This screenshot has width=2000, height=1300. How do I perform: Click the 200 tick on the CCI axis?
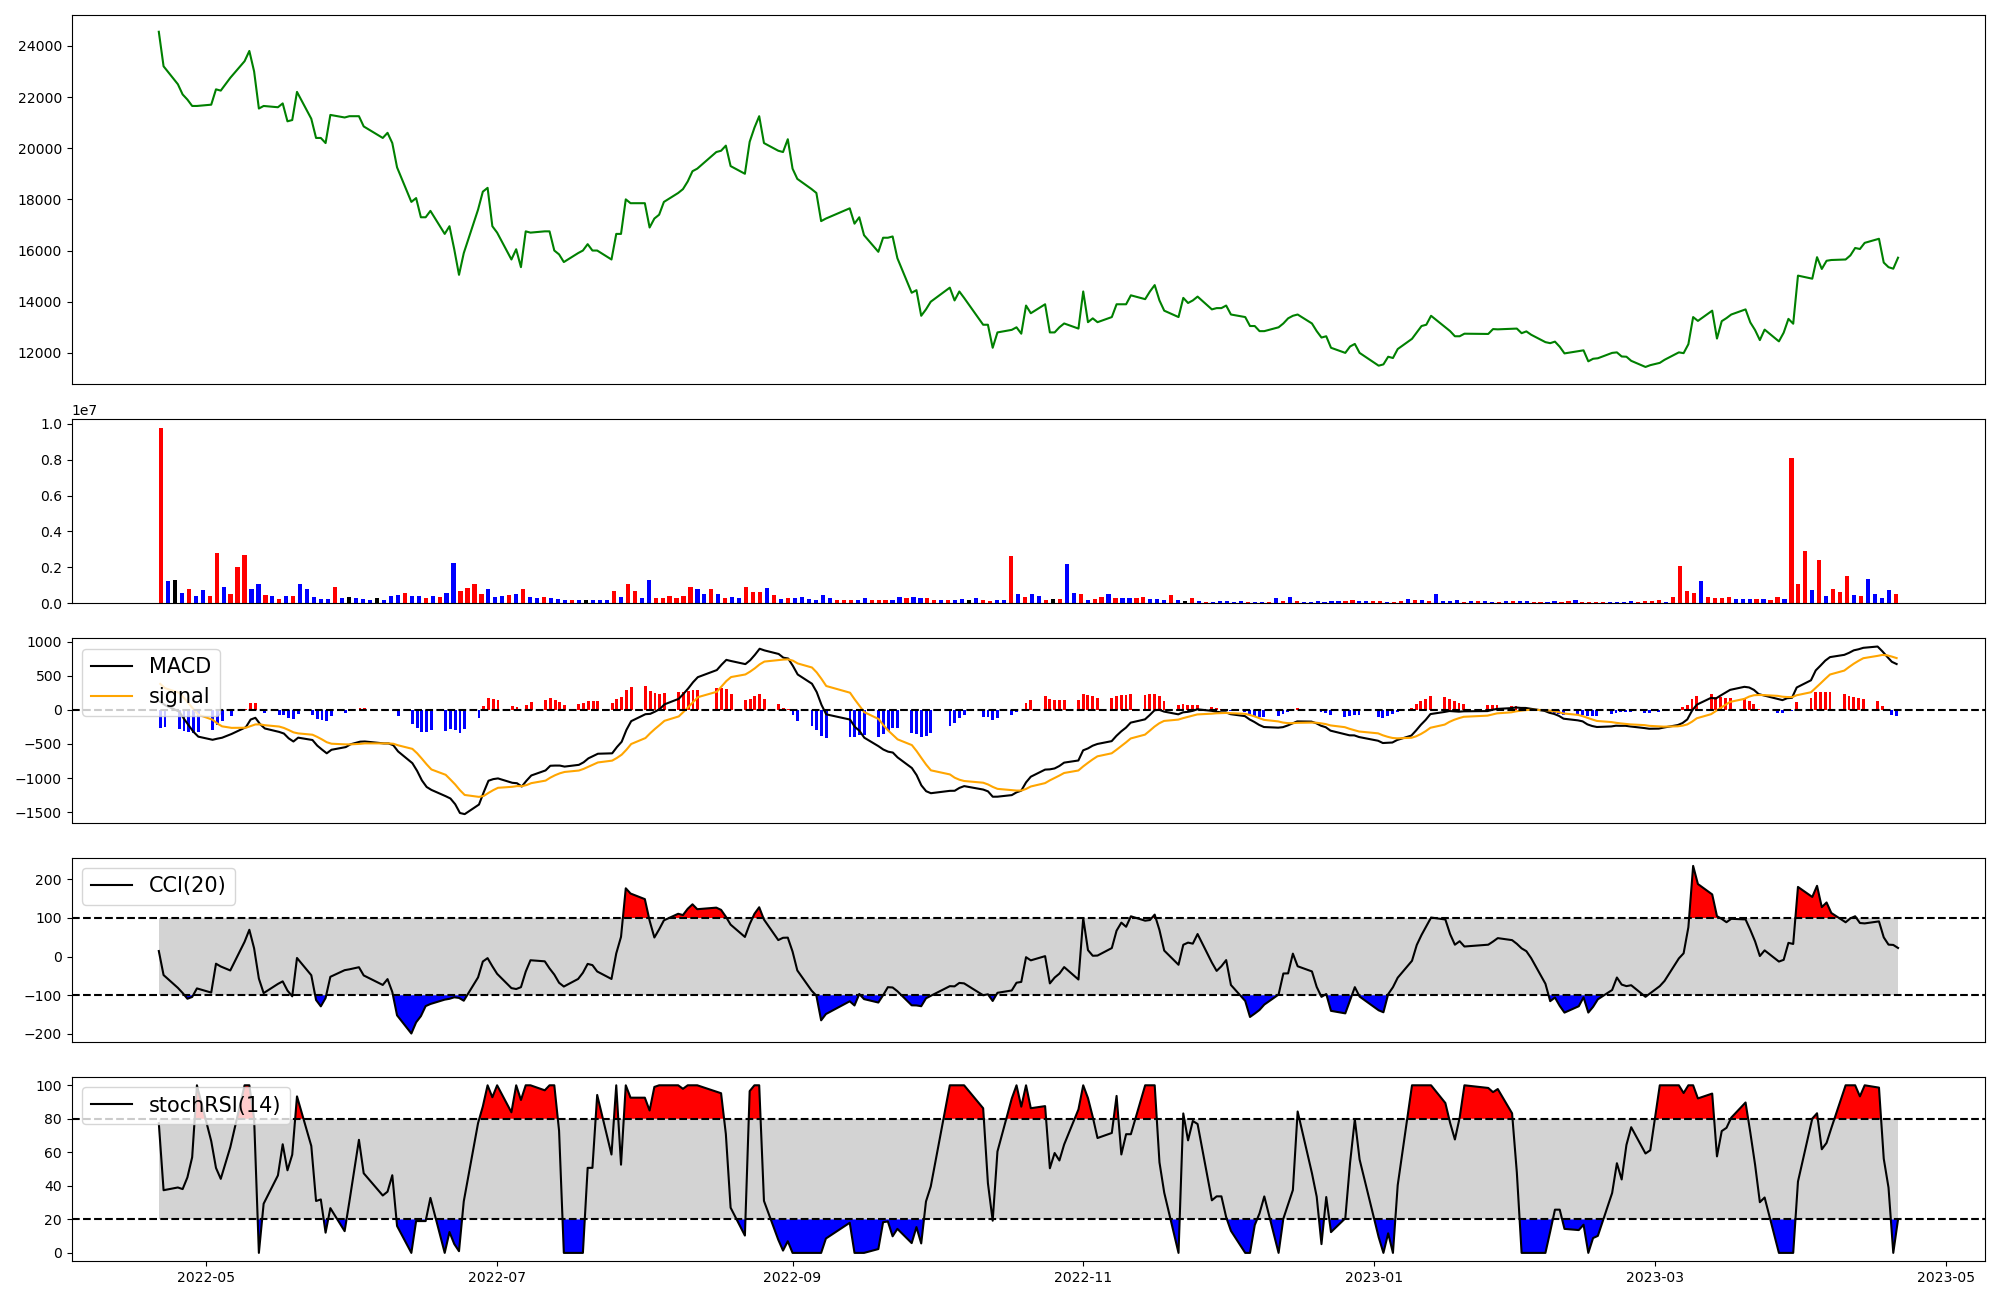(50, 880)
